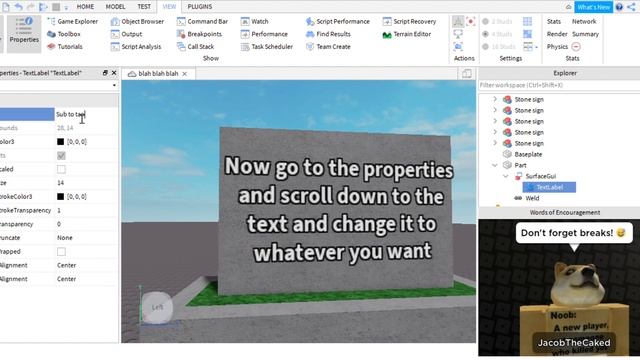
Task: Open the Toolbox
Action: pos(64,34)
